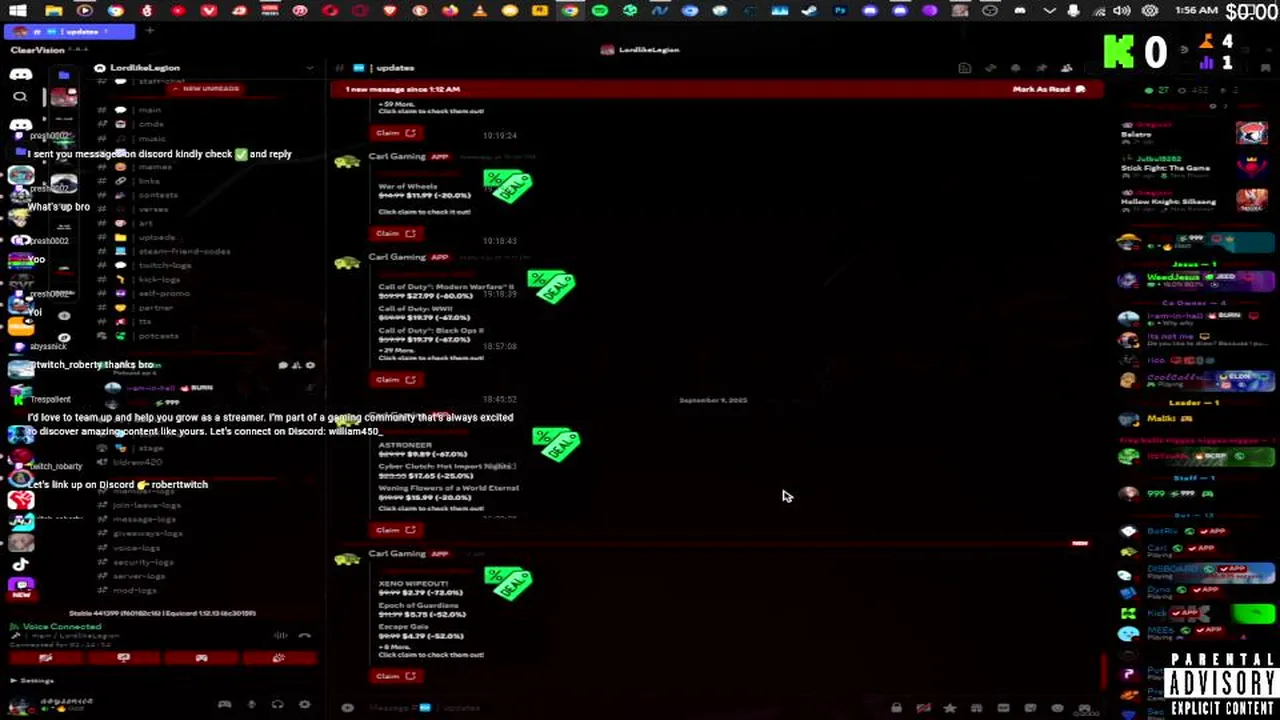Screen dimensions: 1280x720
Task: Claim the XENO WIPEOUT deals message
Action: tap(397, 676)
